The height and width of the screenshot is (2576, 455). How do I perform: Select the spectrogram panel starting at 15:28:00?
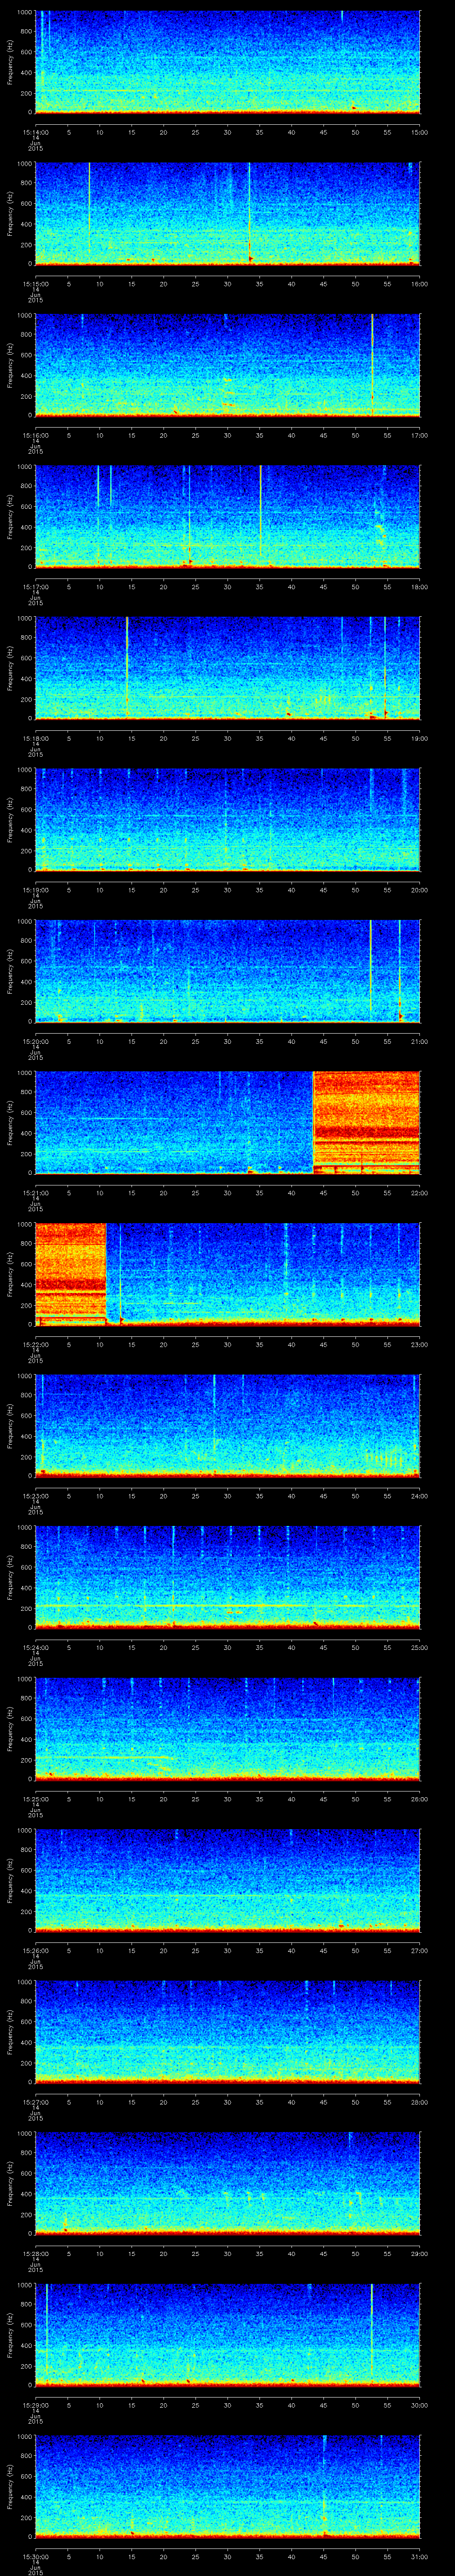(x=227, y=2183)
